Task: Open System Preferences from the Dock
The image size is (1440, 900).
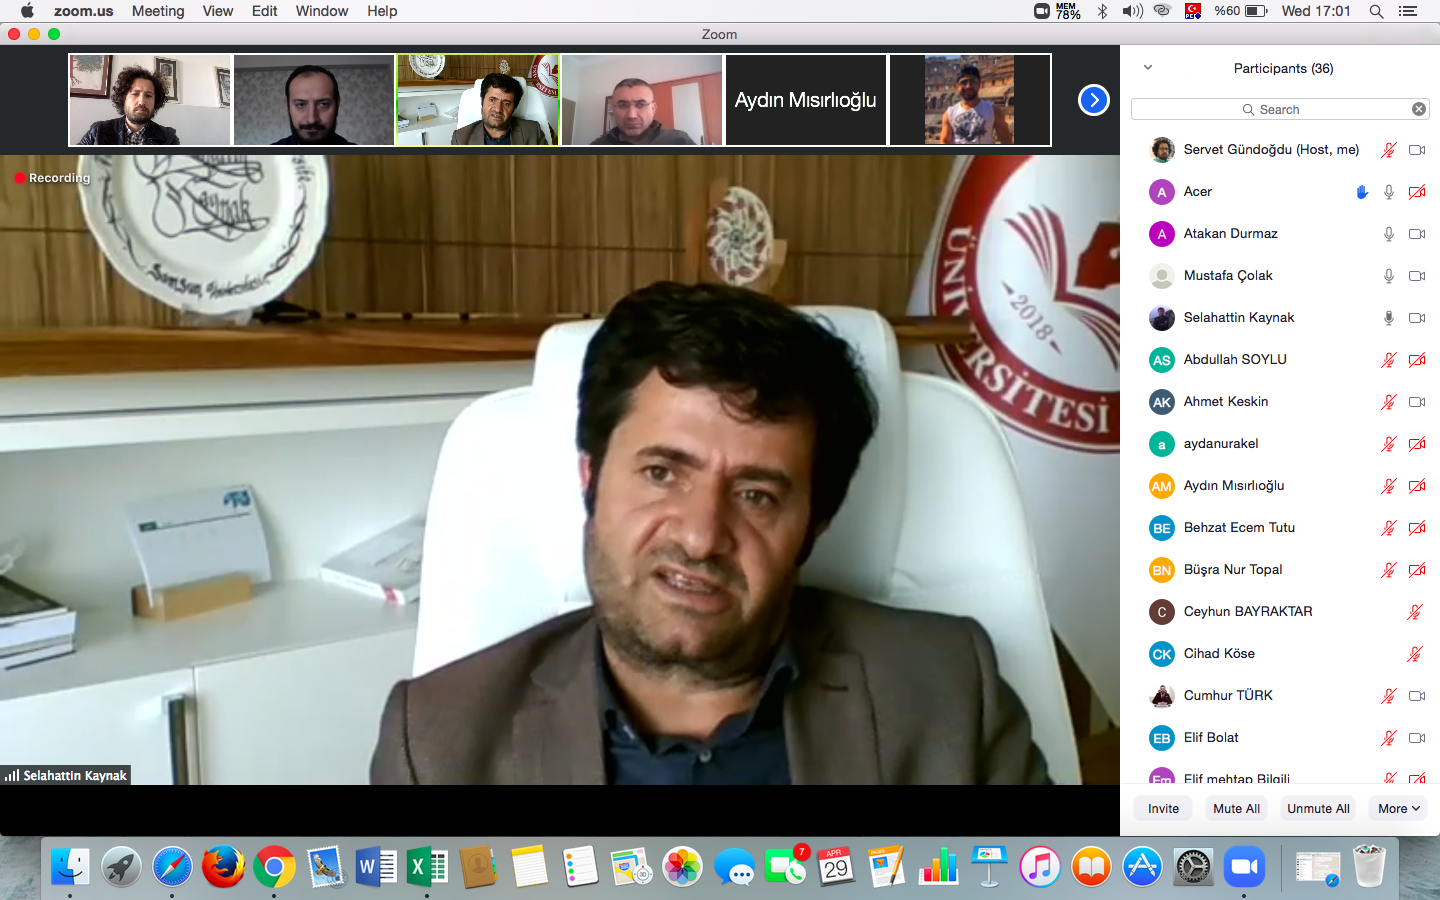Action: point(1193,867)
